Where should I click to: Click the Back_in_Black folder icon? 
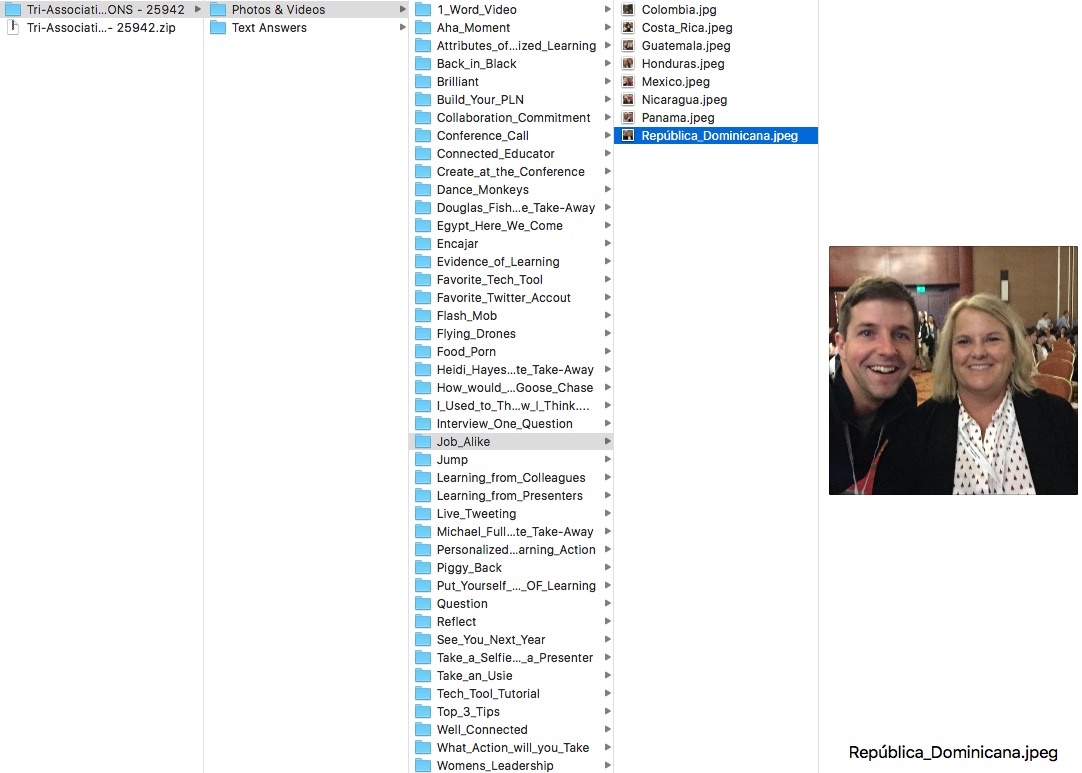tap(423, 63)
